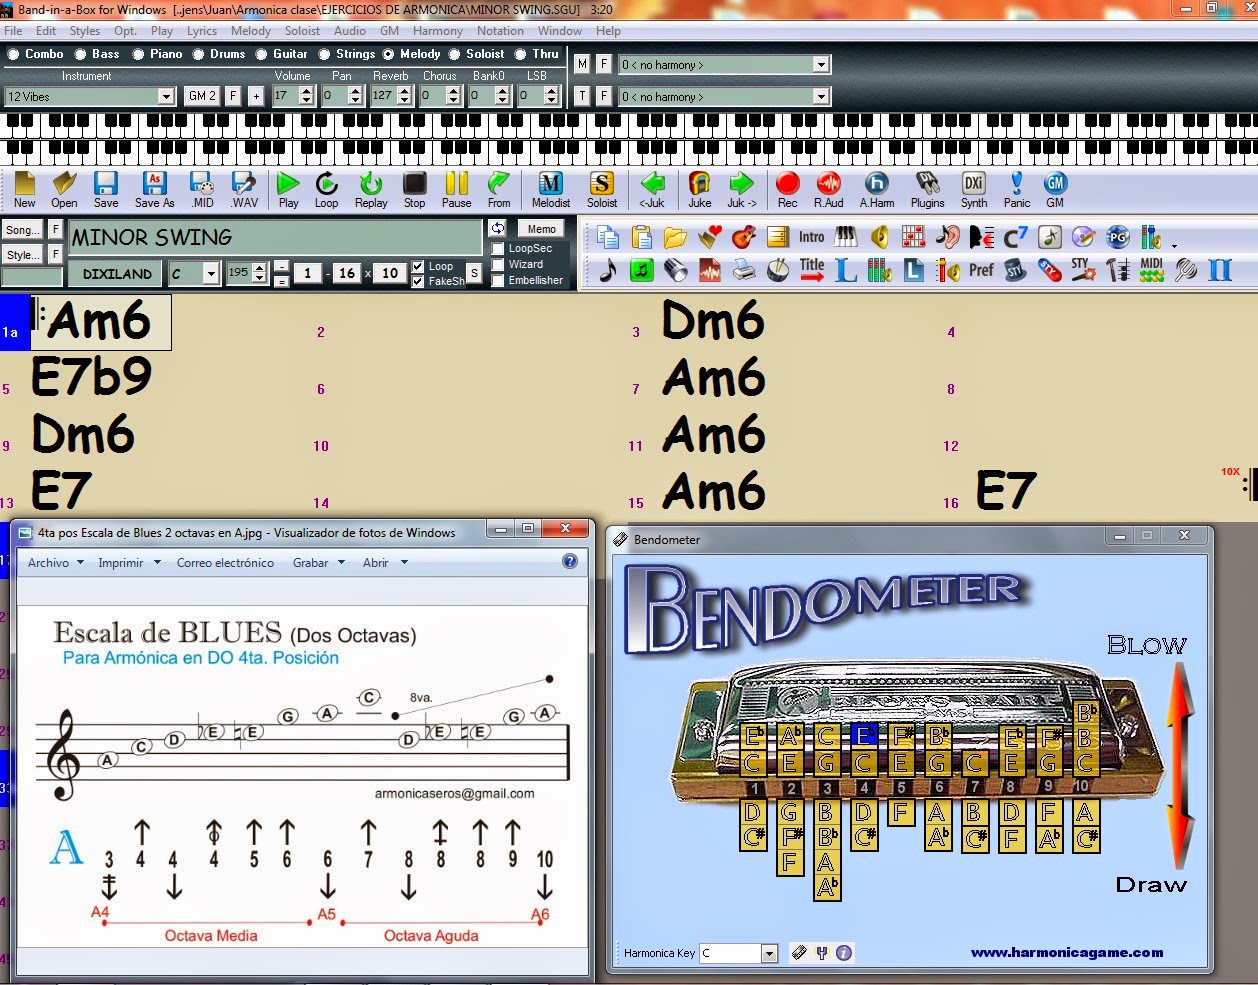Open the Melody menu

point(251,31)
